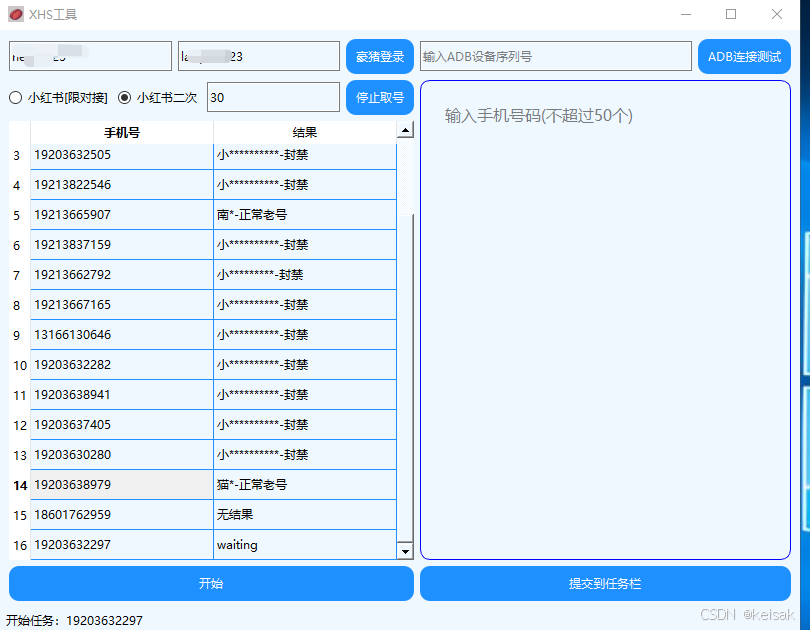The width and height of the screenshot is (810, 630).
Task: Click the scrollbar down arrow on the results table
Action: 405,551
